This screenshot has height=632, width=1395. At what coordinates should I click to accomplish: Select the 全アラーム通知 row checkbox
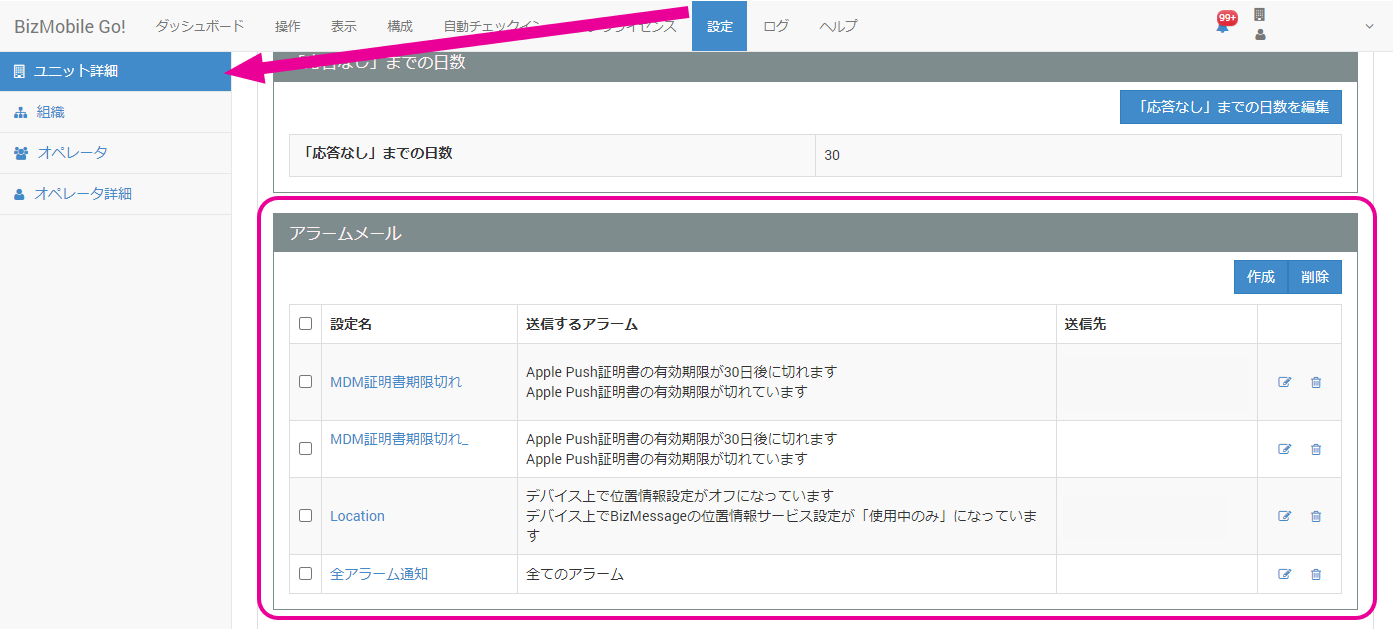(x=306, y=574)
